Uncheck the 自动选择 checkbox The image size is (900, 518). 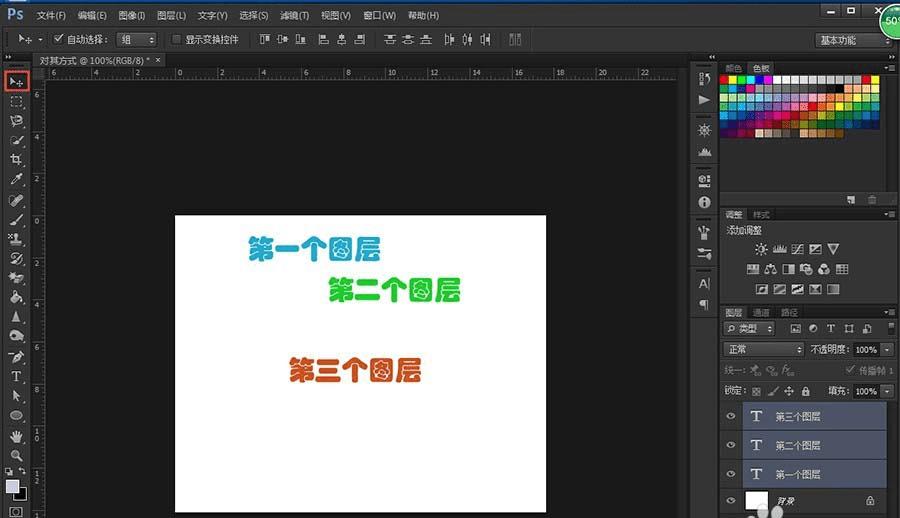[x=58, y=39]
